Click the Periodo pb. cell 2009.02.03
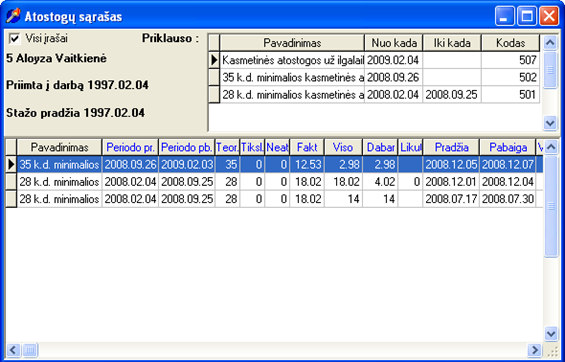Viewport: 565px width, 362px height. click(x=187, y=165)
